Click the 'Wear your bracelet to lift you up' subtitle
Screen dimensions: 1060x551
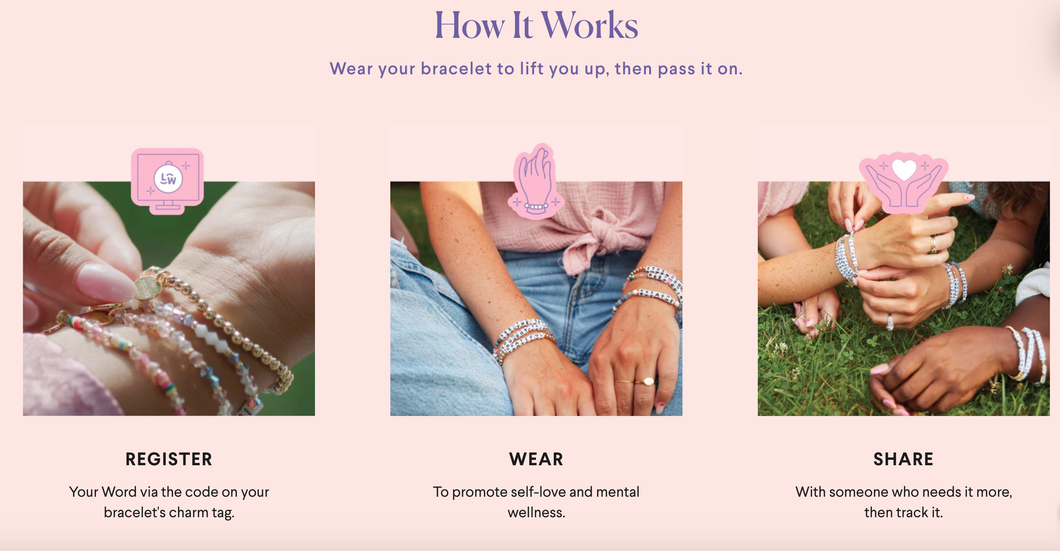(536, 69)
